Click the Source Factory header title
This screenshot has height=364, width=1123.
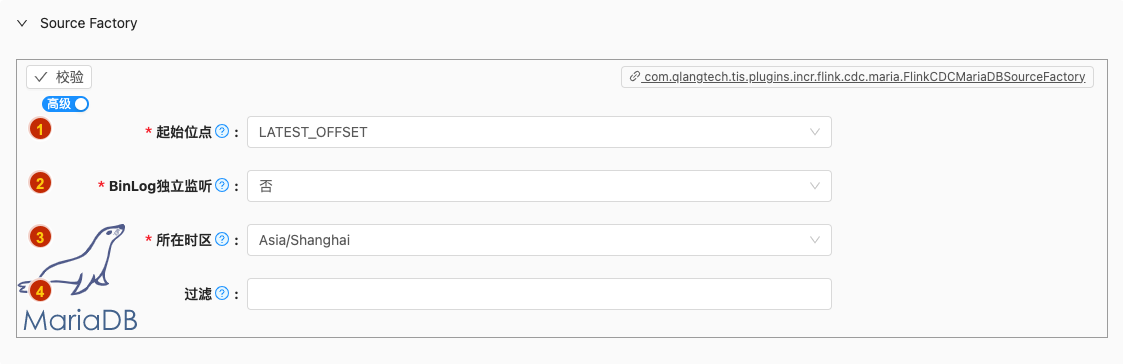point(89,24)
